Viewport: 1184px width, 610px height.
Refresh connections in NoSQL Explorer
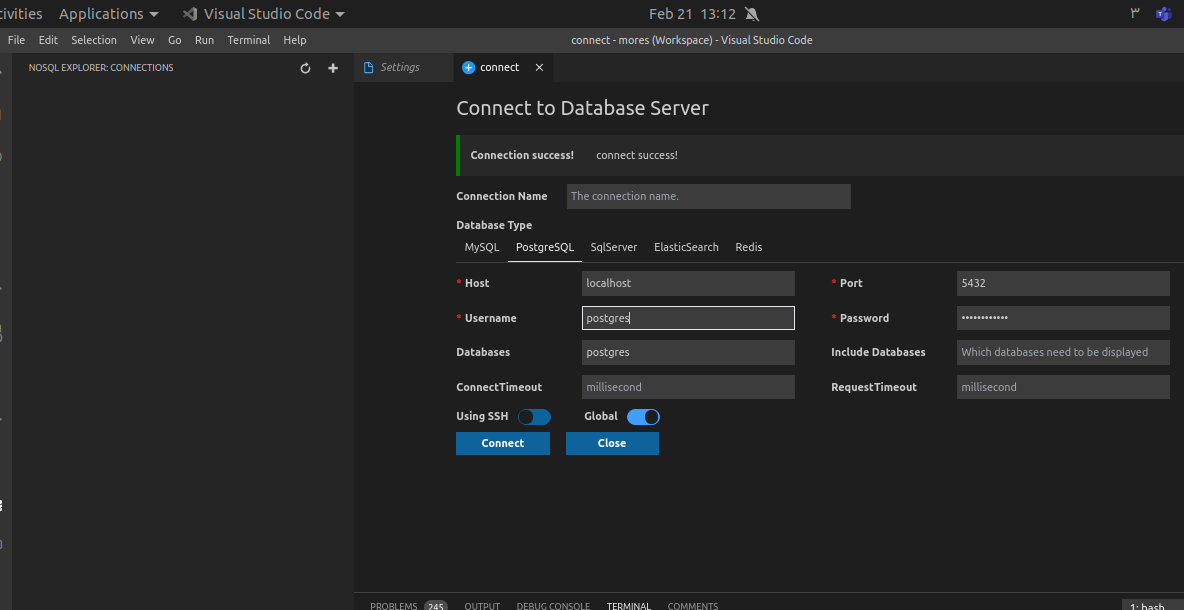305,68
